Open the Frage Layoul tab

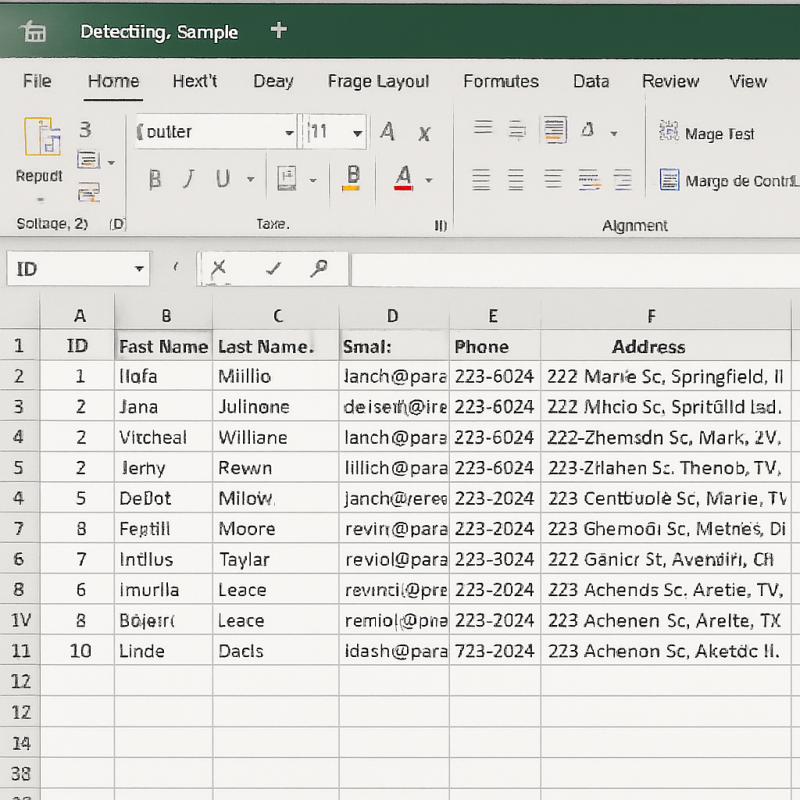378,82
